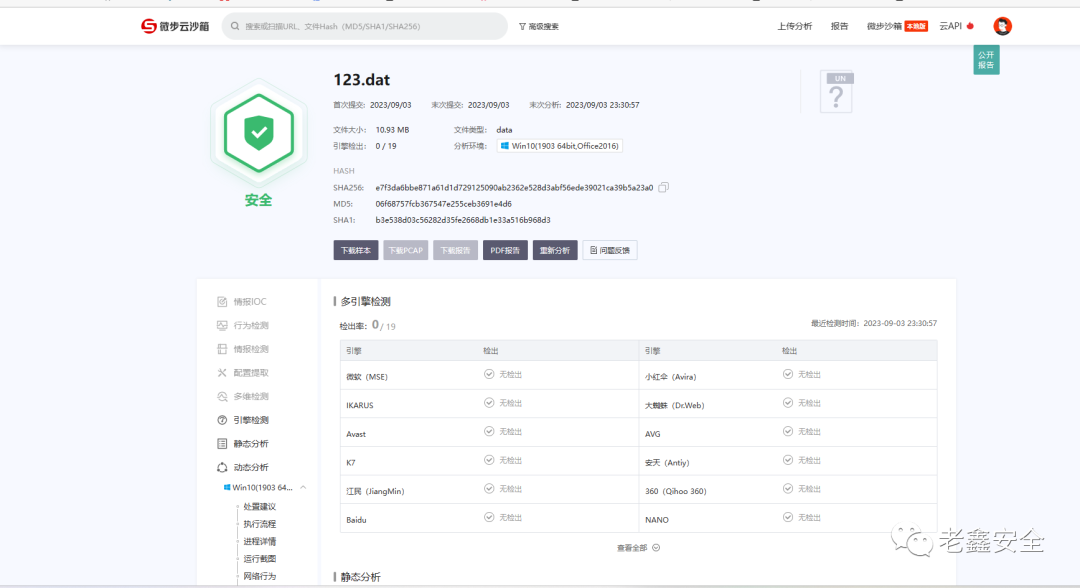Open 上传分析 in top navigation
Image resolution: width=1080 pixels, height=588 pixels.
pyautogui.click(x=795, y=26)
